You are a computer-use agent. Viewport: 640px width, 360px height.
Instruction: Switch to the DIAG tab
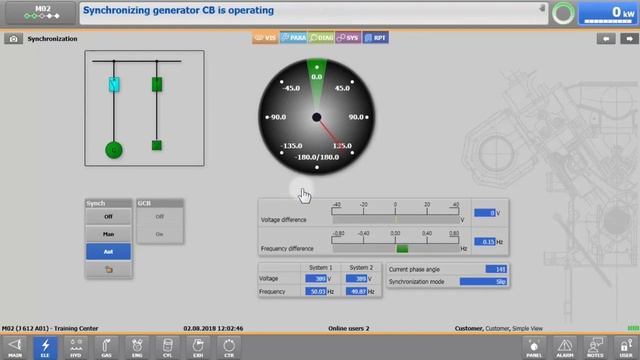(x=321, y=38)
